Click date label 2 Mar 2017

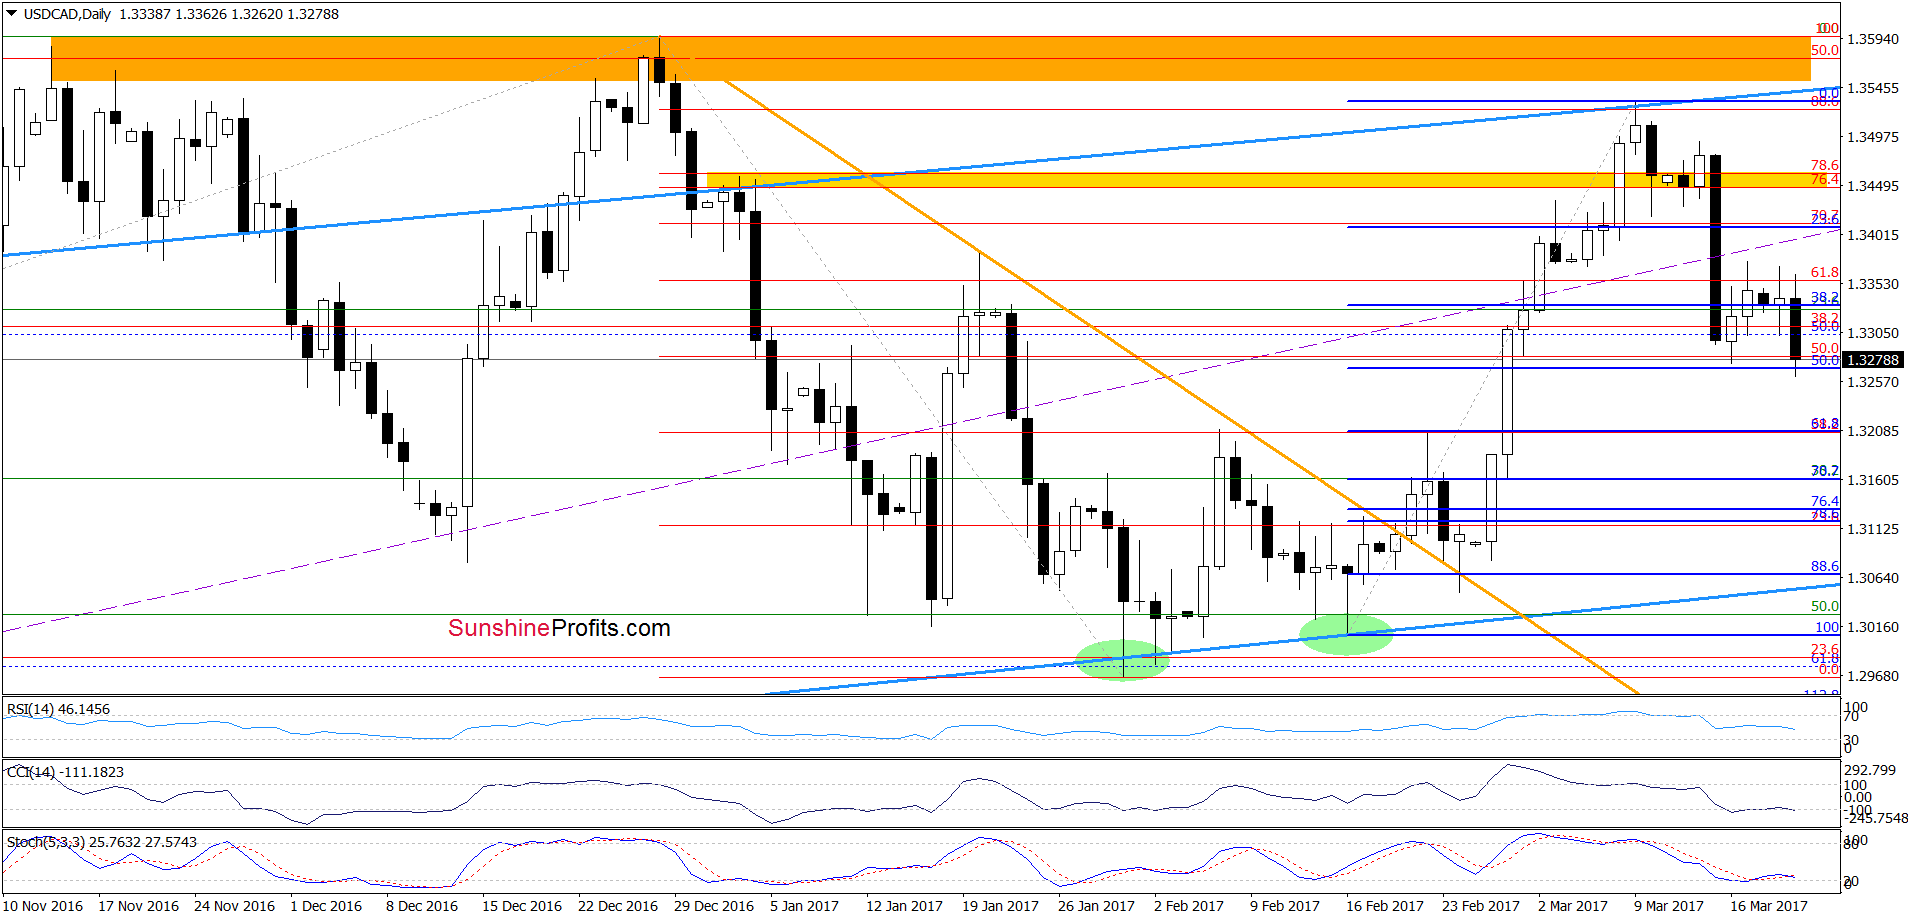pyautogui.click(x=1573, y=906)
